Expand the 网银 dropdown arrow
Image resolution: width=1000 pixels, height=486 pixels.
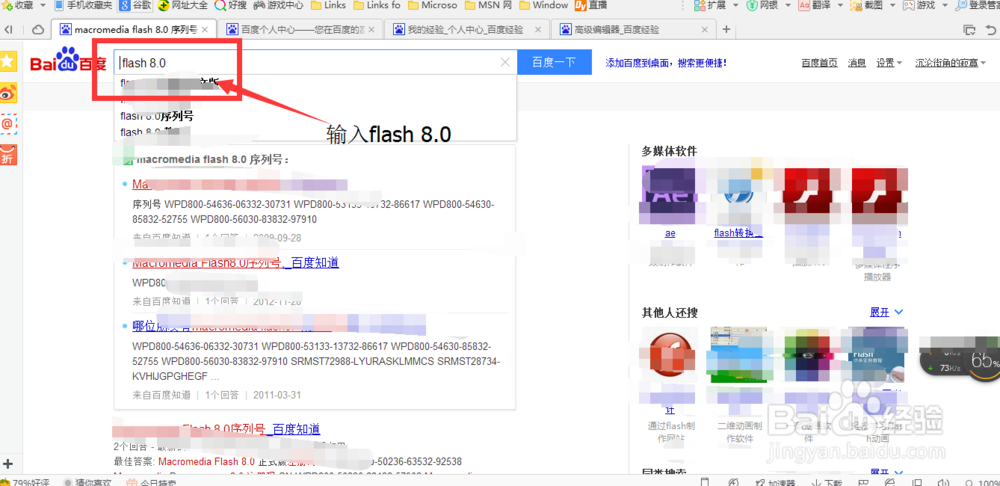(x=788, y=5)
